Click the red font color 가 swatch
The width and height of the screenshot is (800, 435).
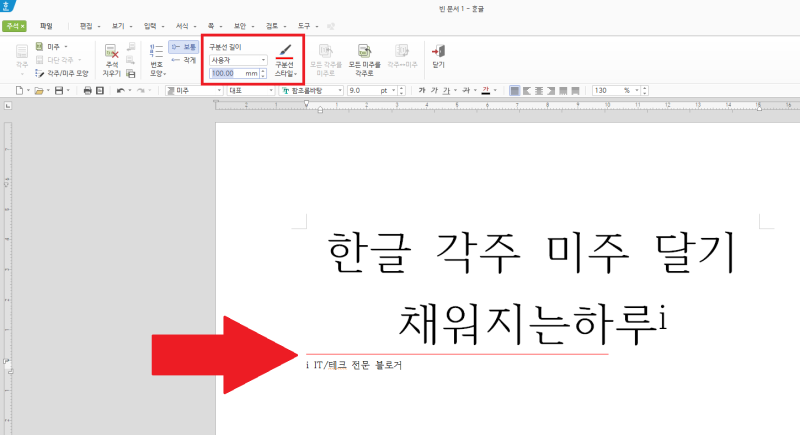coord(486,91)
